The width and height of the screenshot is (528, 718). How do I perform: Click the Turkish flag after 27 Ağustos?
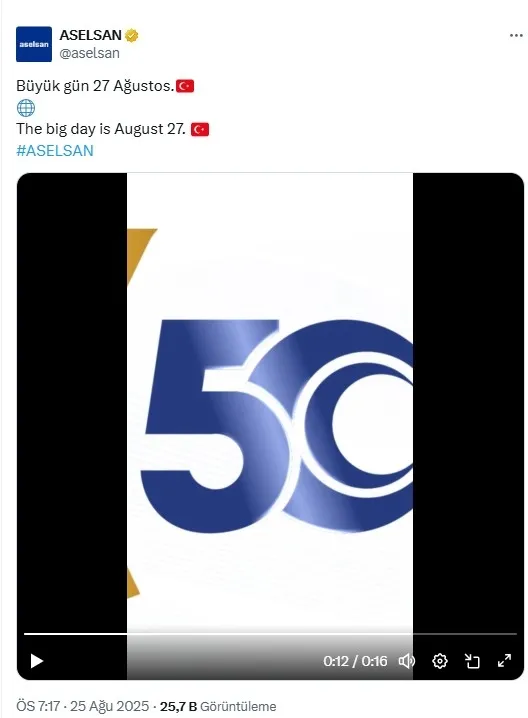[185, 86]
